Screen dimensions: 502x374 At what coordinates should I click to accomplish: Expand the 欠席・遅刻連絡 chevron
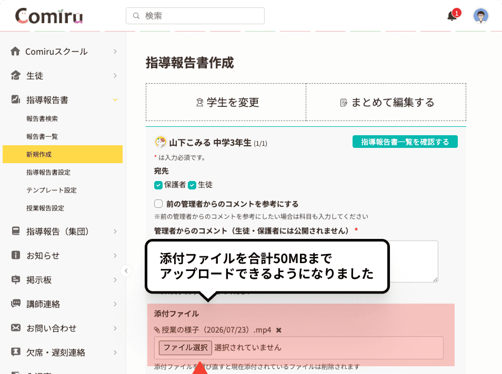(115, 352)
